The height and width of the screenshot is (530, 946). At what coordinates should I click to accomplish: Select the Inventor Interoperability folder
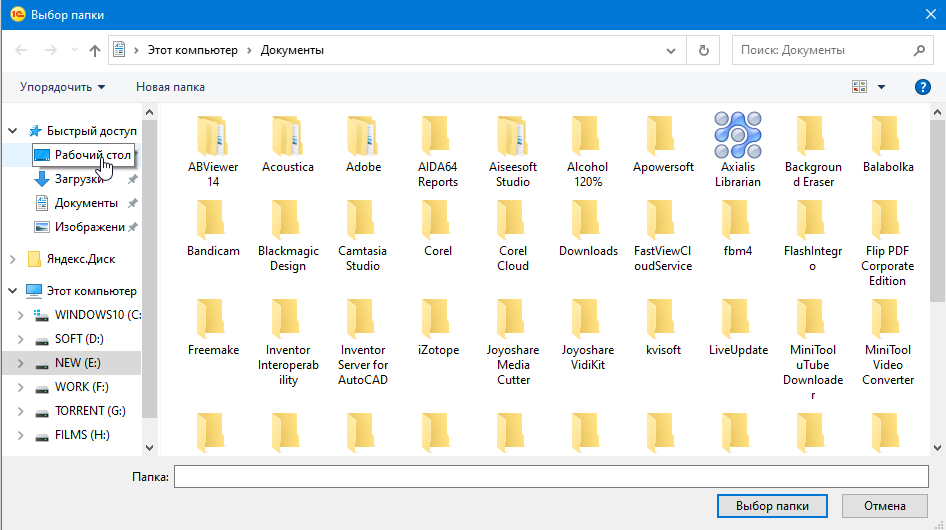pos(288,343)
